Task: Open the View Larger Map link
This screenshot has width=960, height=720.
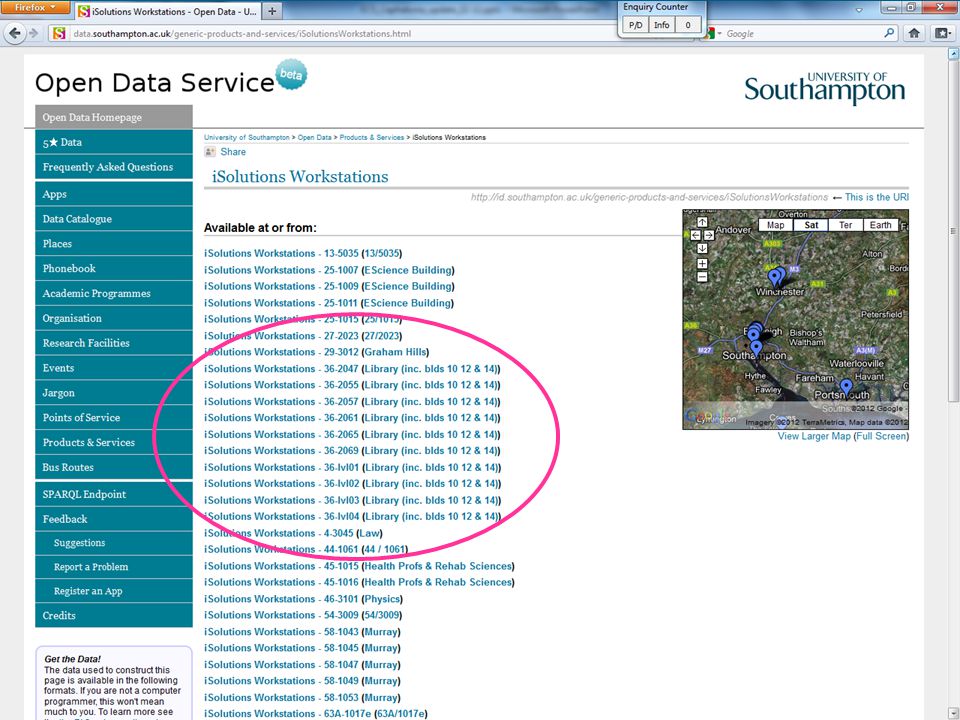Action: 814,436
